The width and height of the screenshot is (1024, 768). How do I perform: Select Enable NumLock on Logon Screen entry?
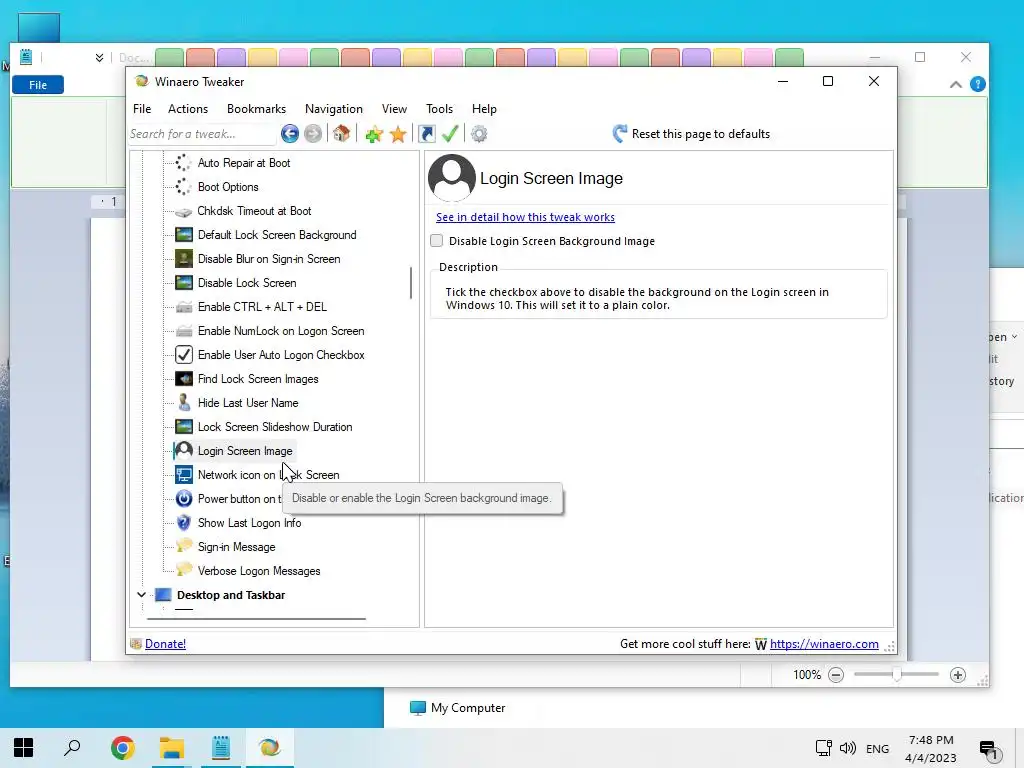(281, 331)
